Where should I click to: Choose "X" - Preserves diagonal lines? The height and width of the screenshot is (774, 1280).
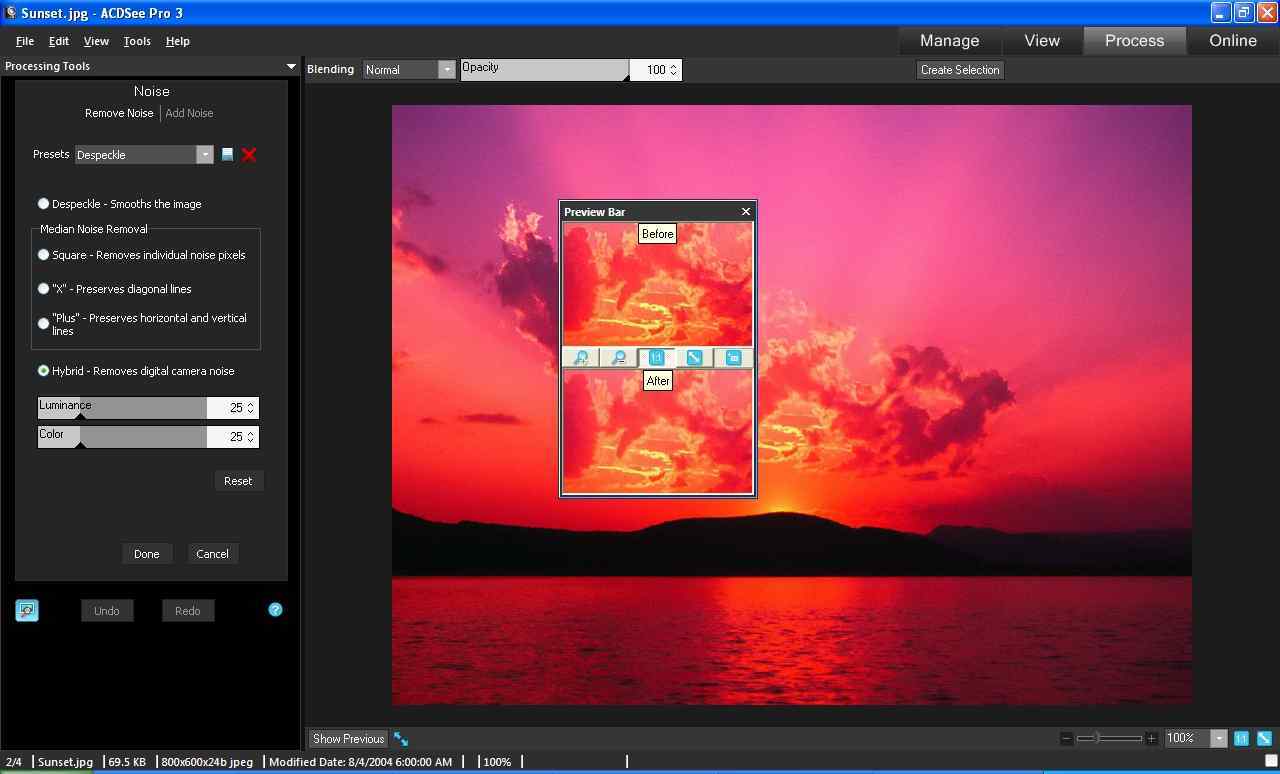[43, 288]
